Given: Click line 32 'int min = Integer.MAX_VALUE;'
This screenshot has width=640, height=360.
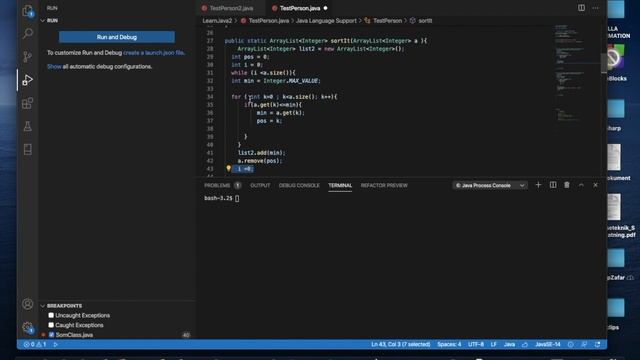Looking at the screenshot, I should [x=276, y=81].
